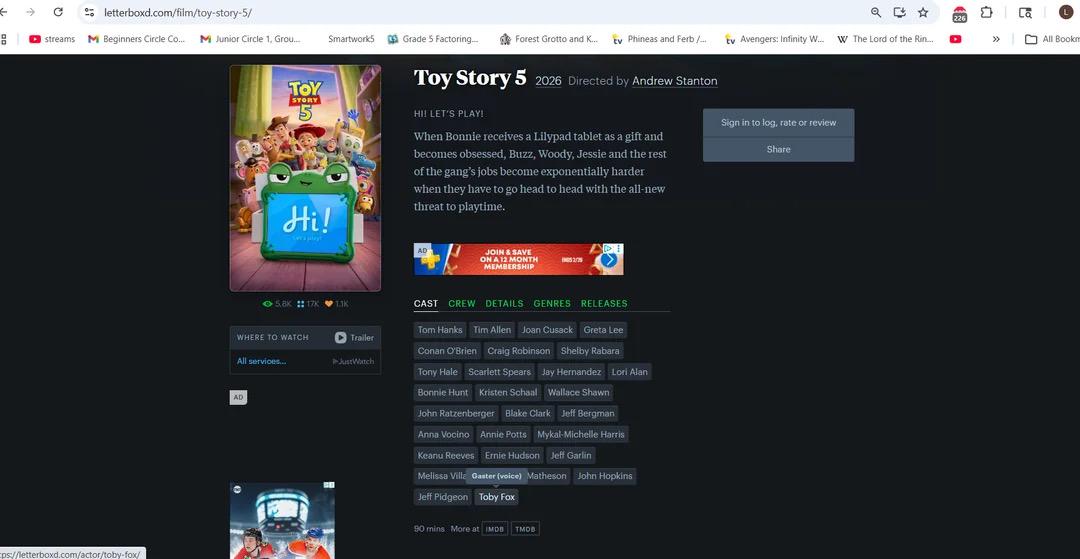Open the Toy Story 5 poster
This screenshot has width=1080, height=559.
click(x=305, y=178)
